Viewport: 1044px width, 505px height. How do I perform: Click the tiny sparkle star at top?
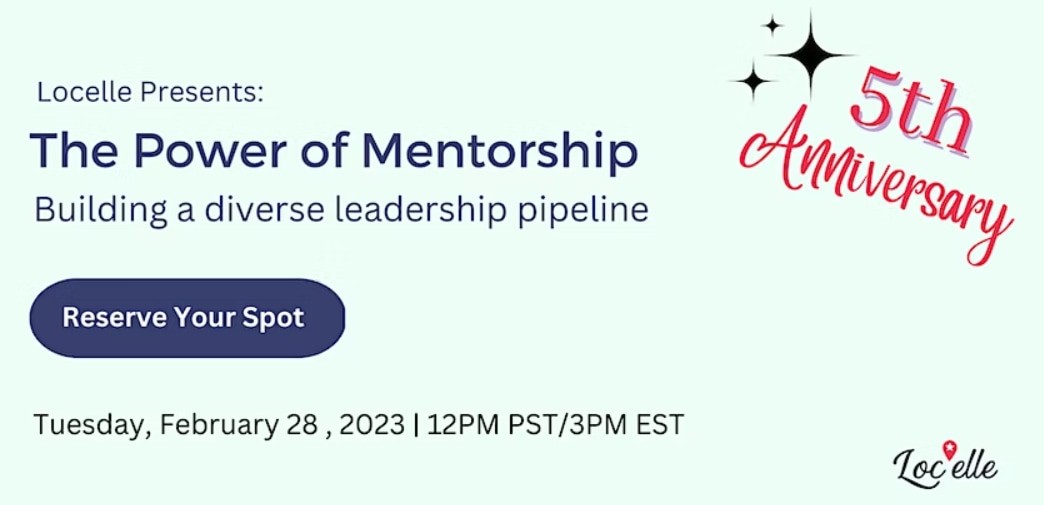(x=772, y=26)
